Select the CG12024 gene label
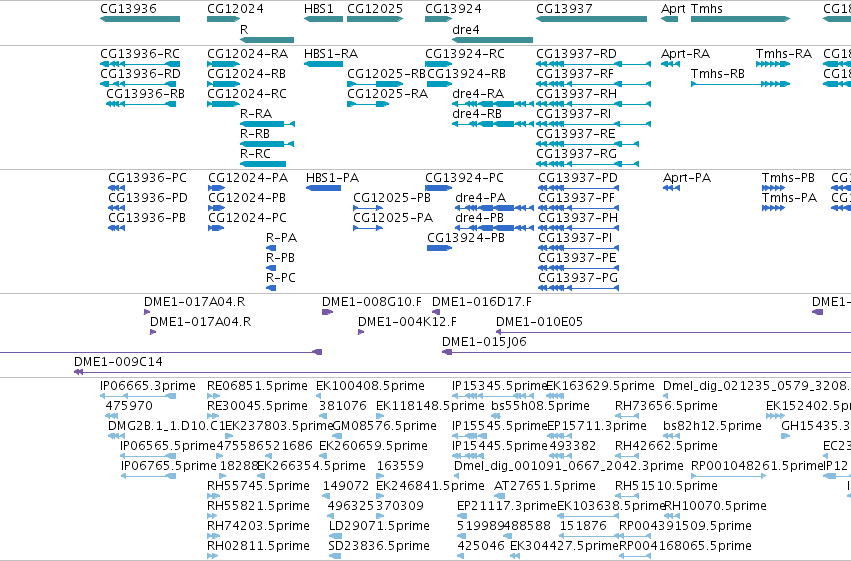Image resolution: width=851 pixels, height=561 pixels. 236,9
